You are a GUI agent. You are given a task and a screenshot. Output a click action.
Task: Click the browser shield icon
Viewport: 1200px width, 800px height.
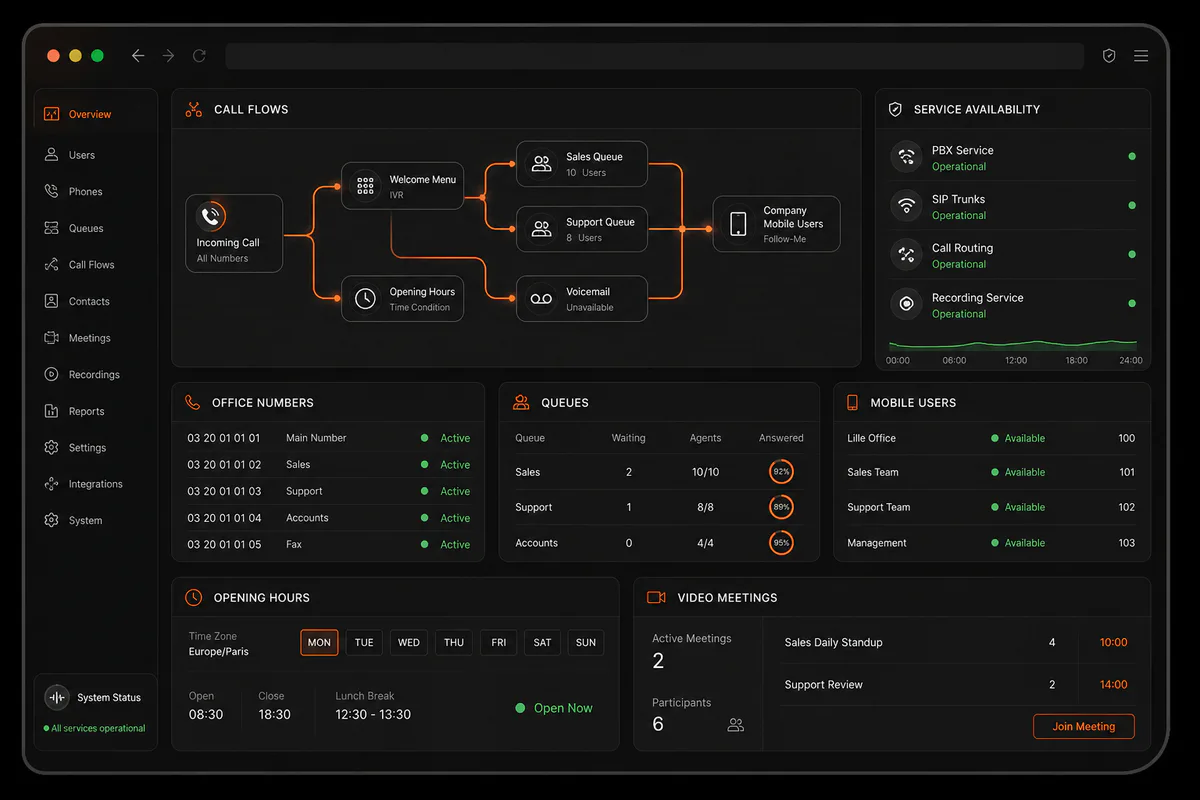1109,56
